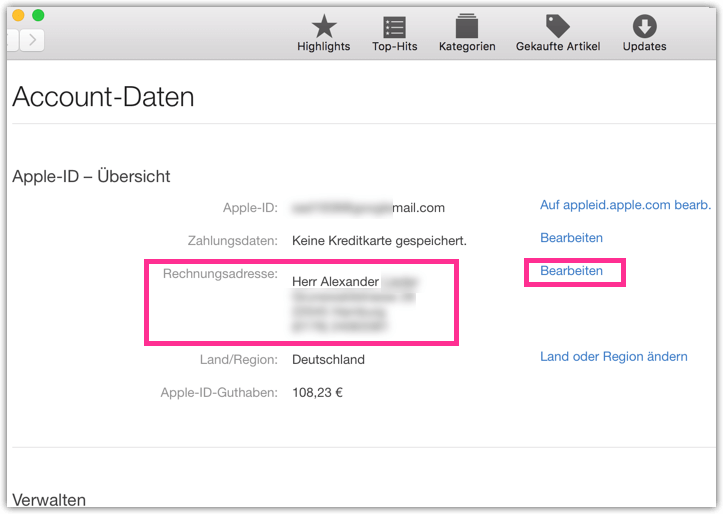Click the 'Rechnungsadresse:' field label
This screenshot has height=514, width=723.
(220, 274)
